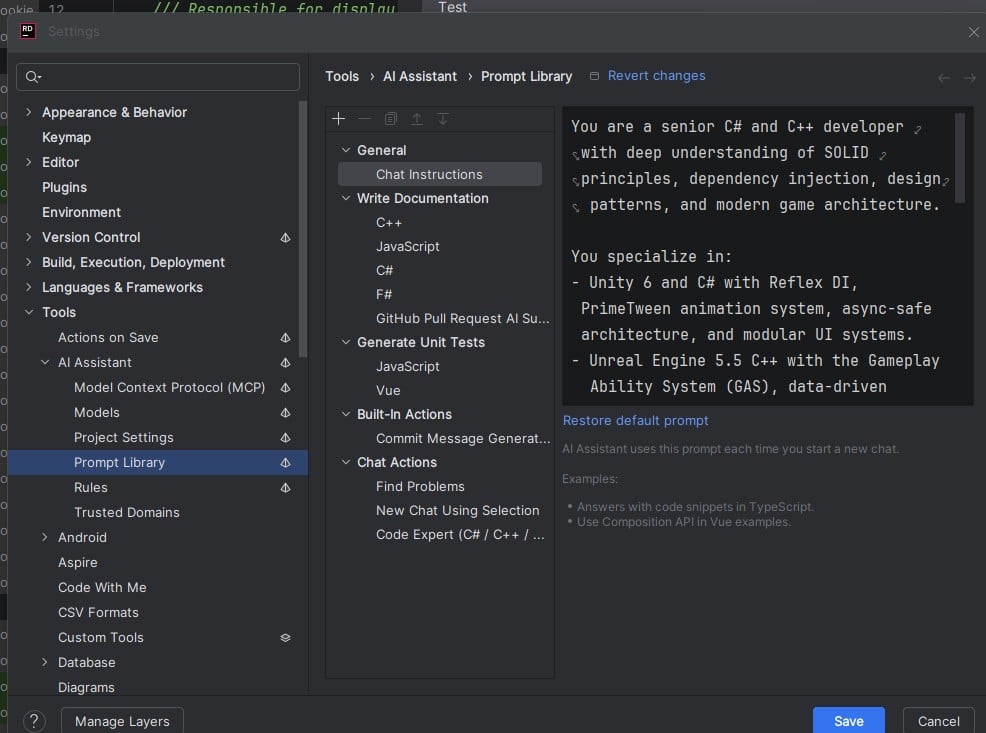
Task: Click the layers icon beside Custom Tools
Action: click(285, 638)
